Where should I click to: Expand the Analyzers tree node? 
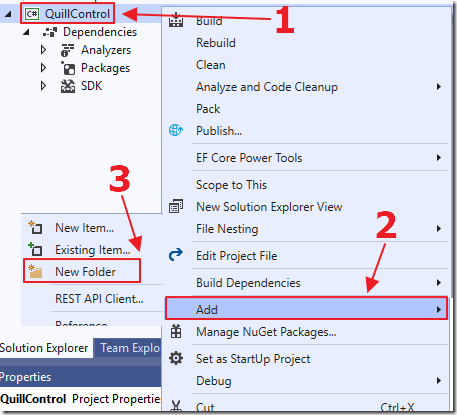[43, 50]
